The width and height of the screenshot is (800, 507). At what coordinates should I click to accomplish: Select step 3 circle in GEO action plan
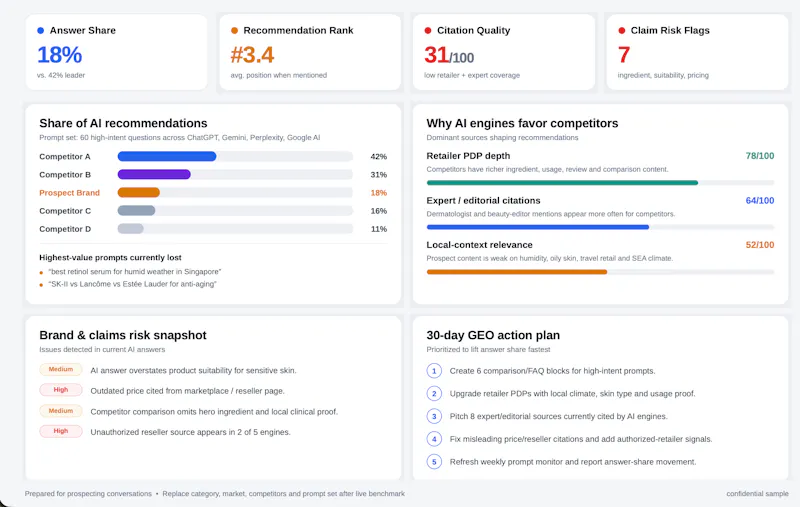click(434, 416)
